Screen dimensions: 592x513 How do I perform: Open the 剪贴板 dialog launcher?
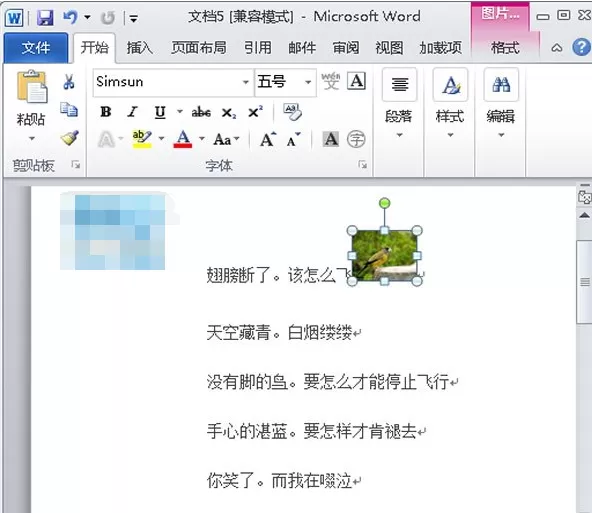pyautogui.click(x=76, y=164)
